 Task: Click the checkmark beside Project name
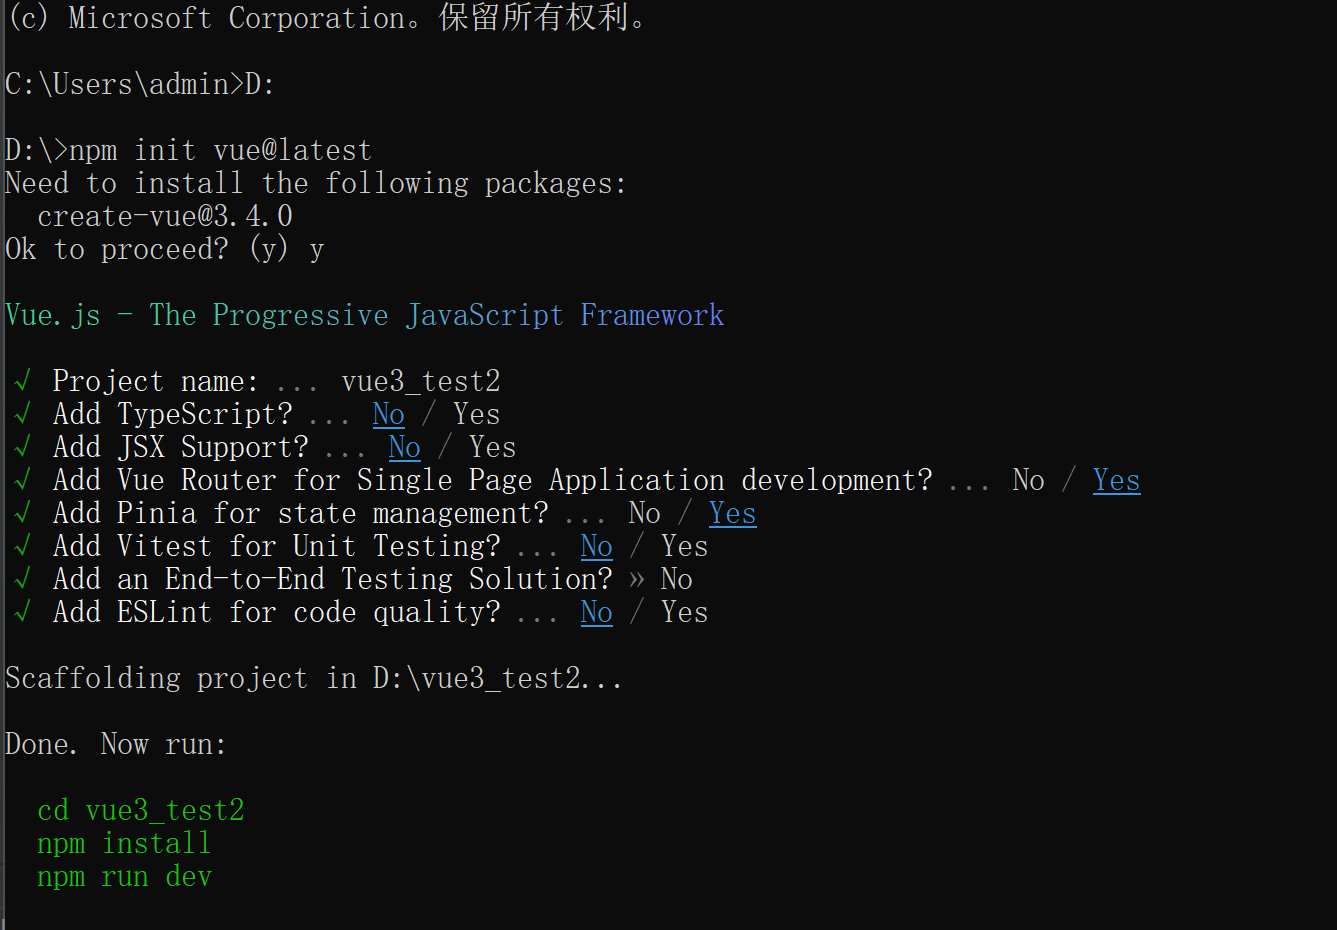point(22,382)
